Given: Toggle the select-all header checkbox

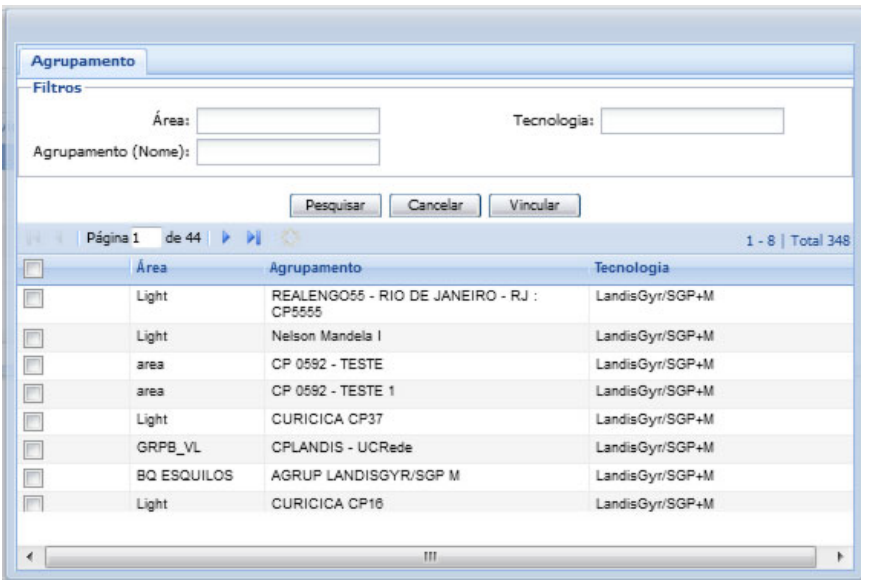Looking at the screenshot, I should 33,269.
